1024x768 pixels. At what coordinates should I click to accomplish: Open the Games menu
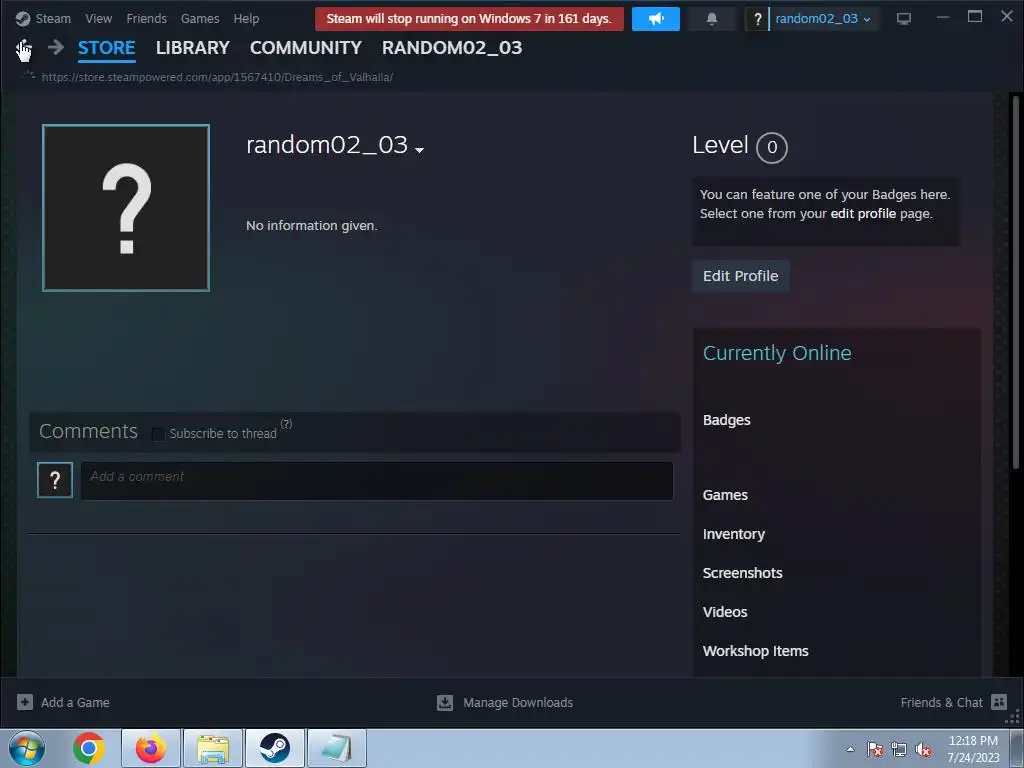pyautogui.click(x=200, y=18)
